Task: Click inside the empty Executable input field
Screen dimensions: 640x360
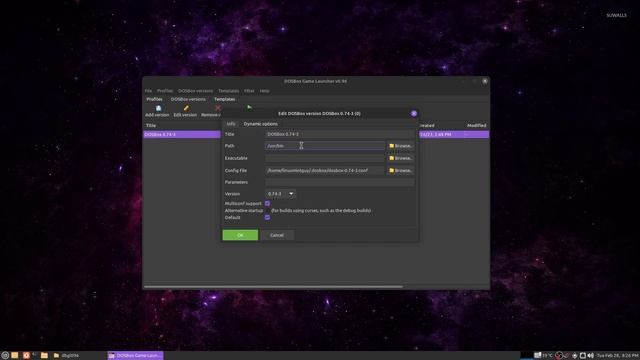Action: (325, 158)
